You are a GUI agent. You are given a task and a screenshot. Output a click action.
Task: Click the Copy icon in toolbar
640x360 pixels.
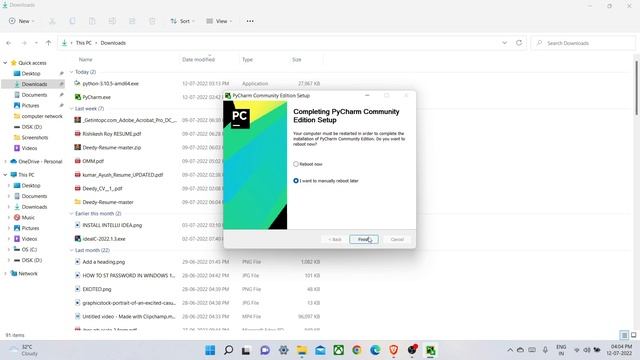pyautogui.click(x=72, y=21)
